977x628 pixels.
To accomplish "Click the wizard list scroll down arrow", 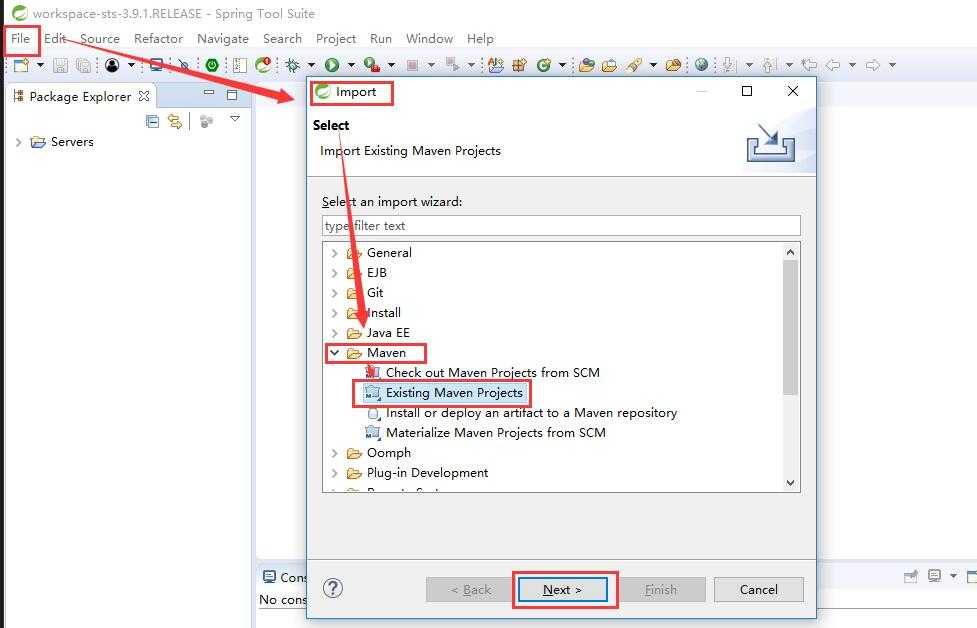I will tap(790, 483).
